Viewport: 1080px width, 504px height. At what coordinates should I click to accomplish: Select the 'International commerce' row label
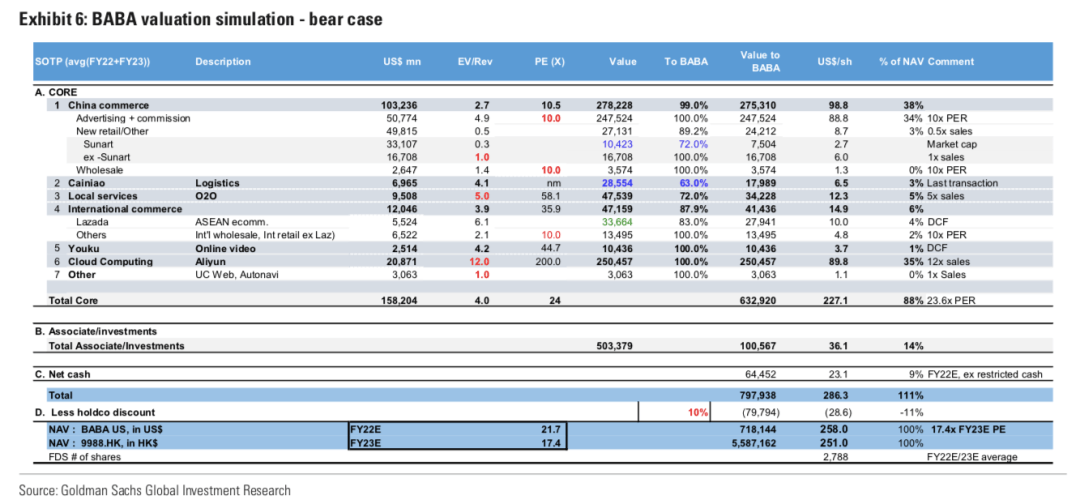tap(124, 209)
